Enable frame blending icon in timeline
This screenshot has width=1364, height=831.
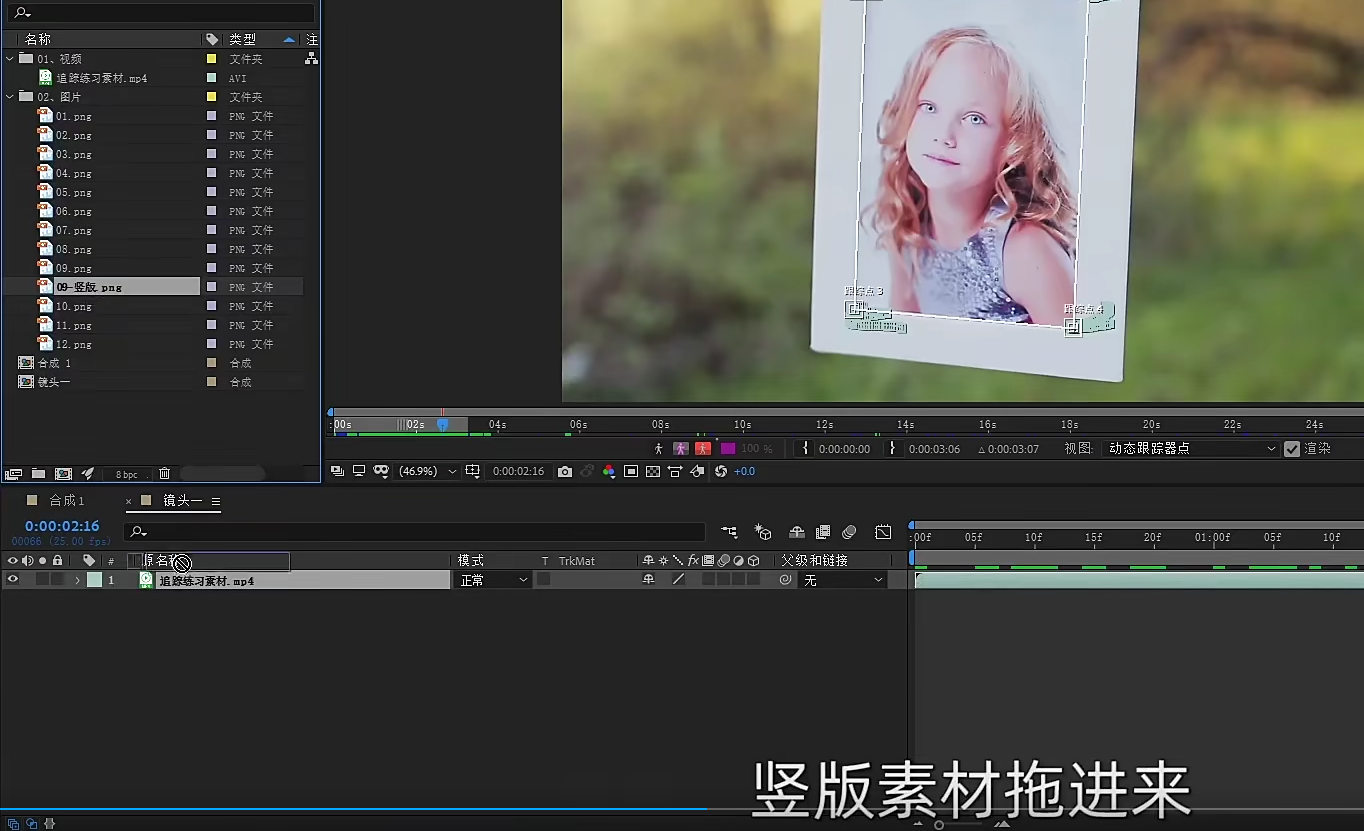click(x=823, y=532)
